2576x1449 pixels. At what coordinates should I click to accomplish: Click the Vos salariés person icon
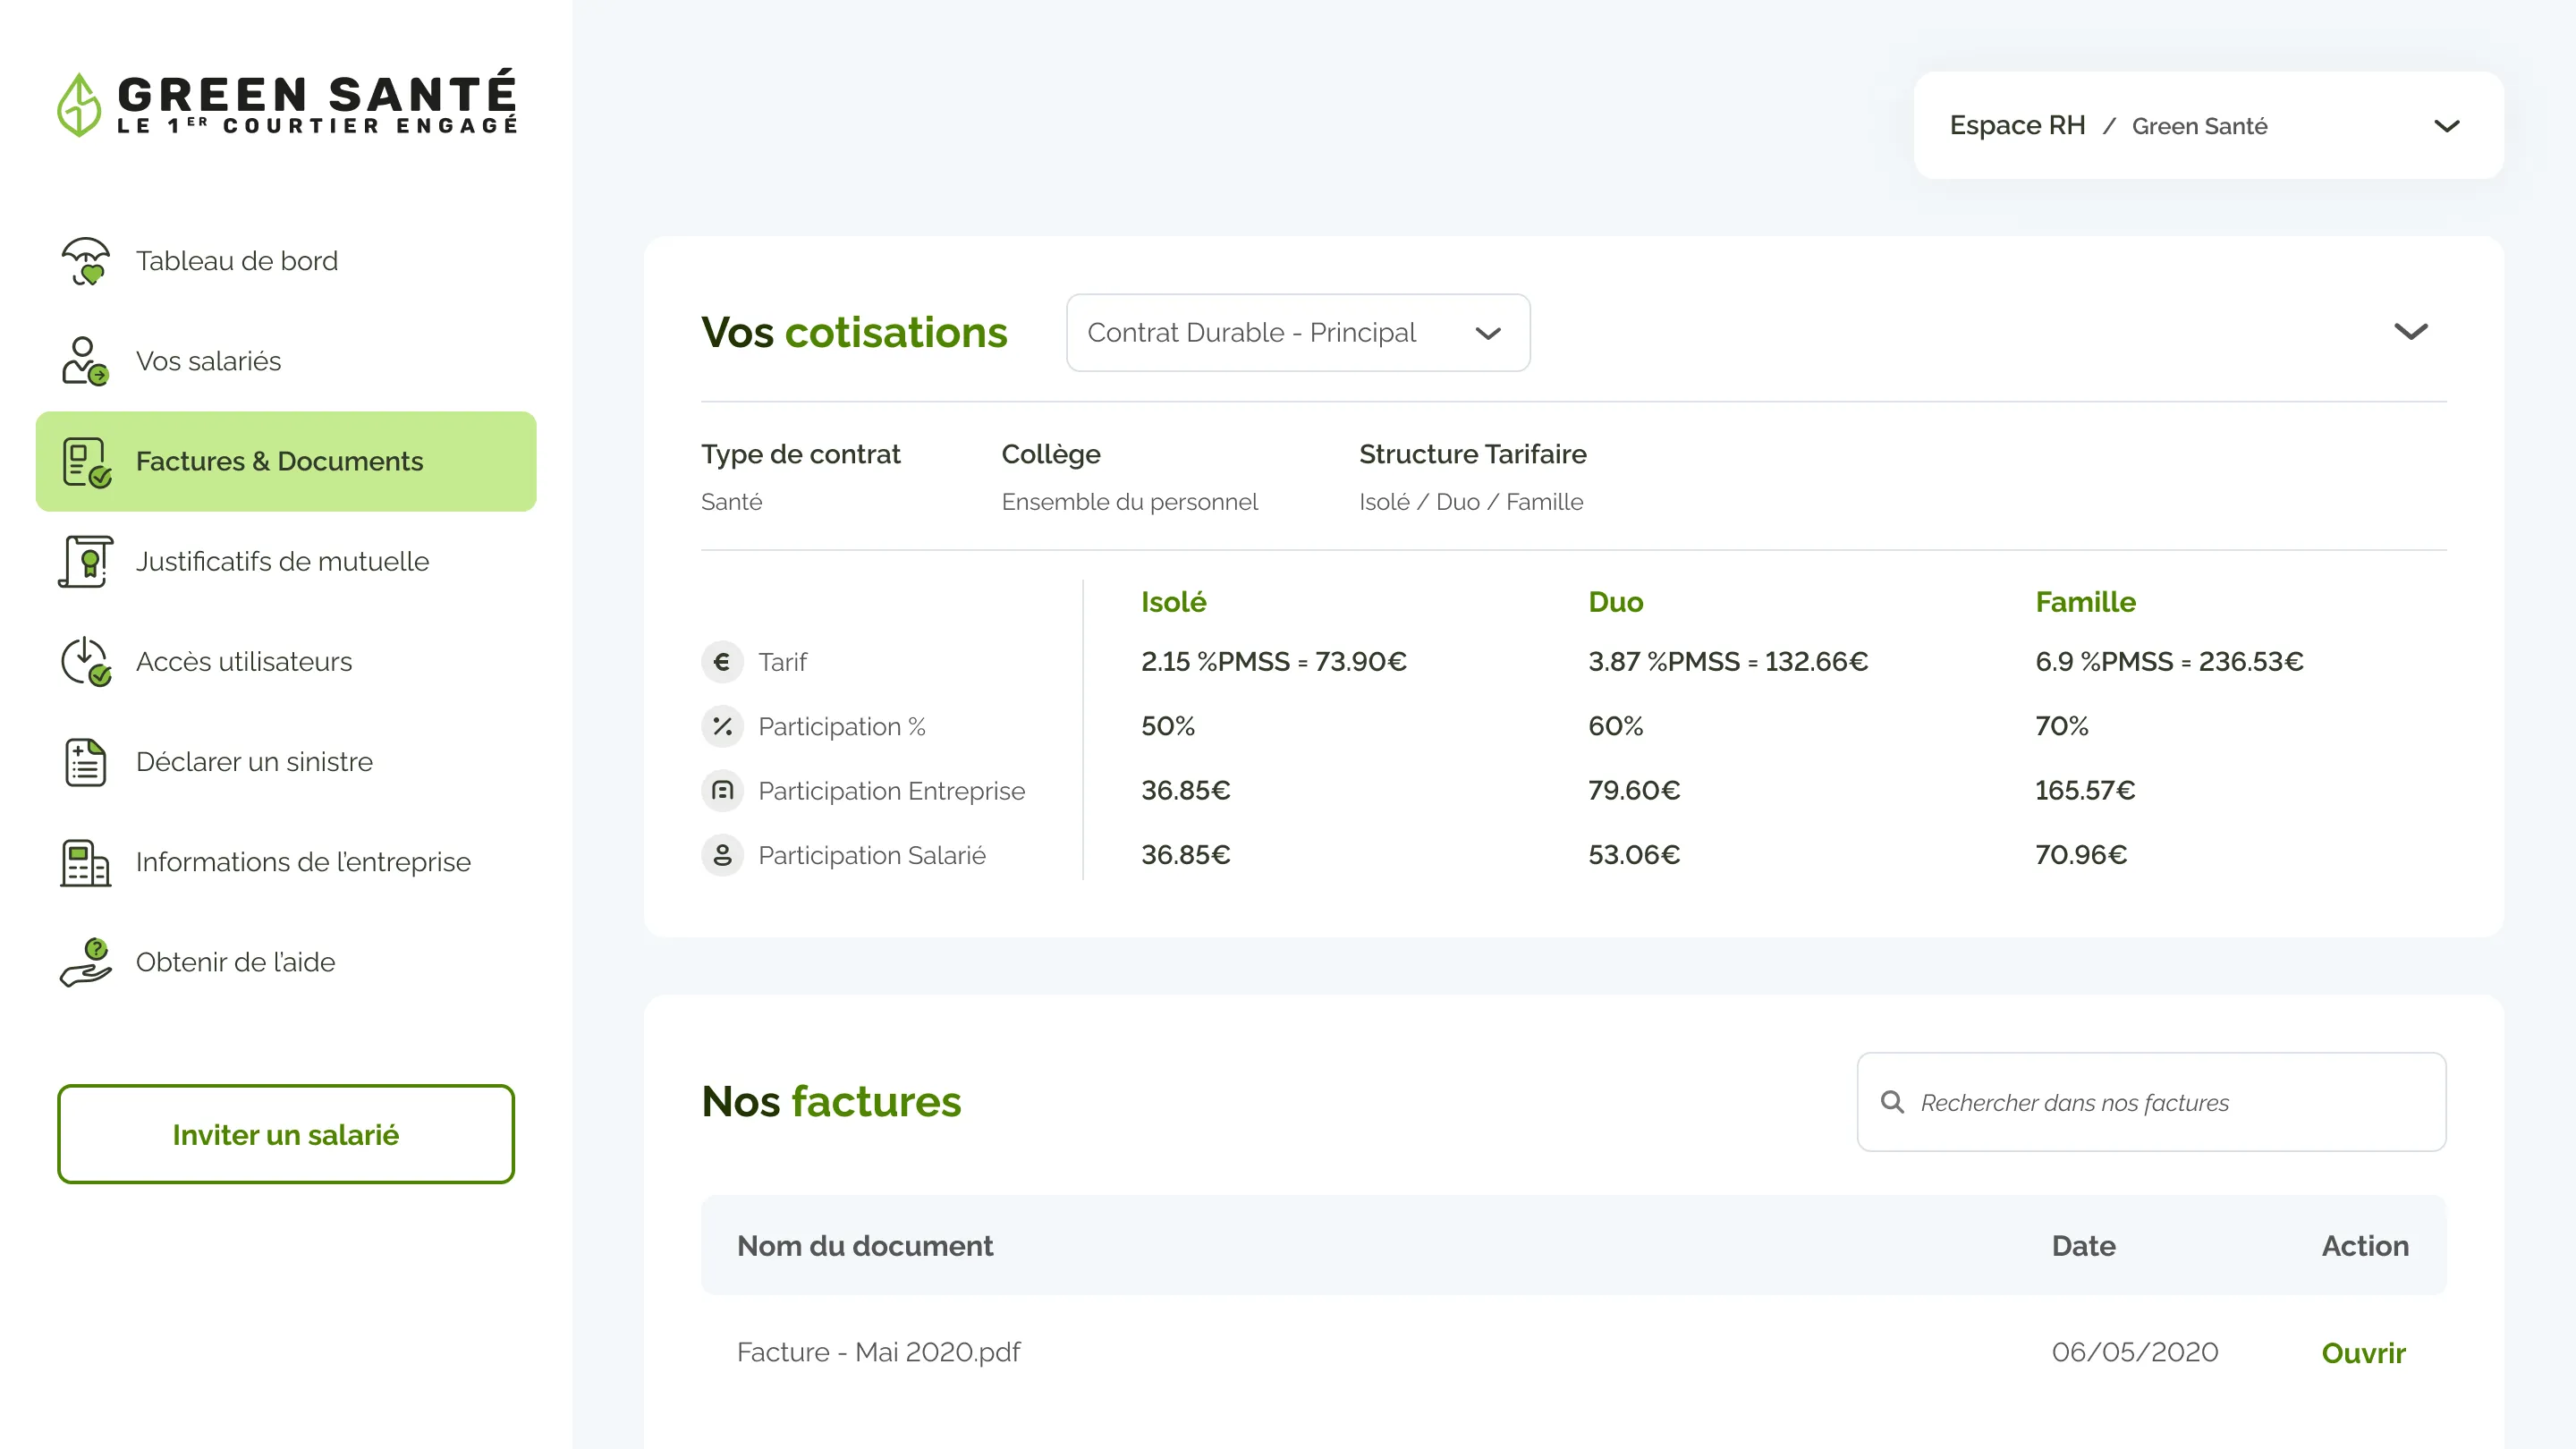click(85, 361)
